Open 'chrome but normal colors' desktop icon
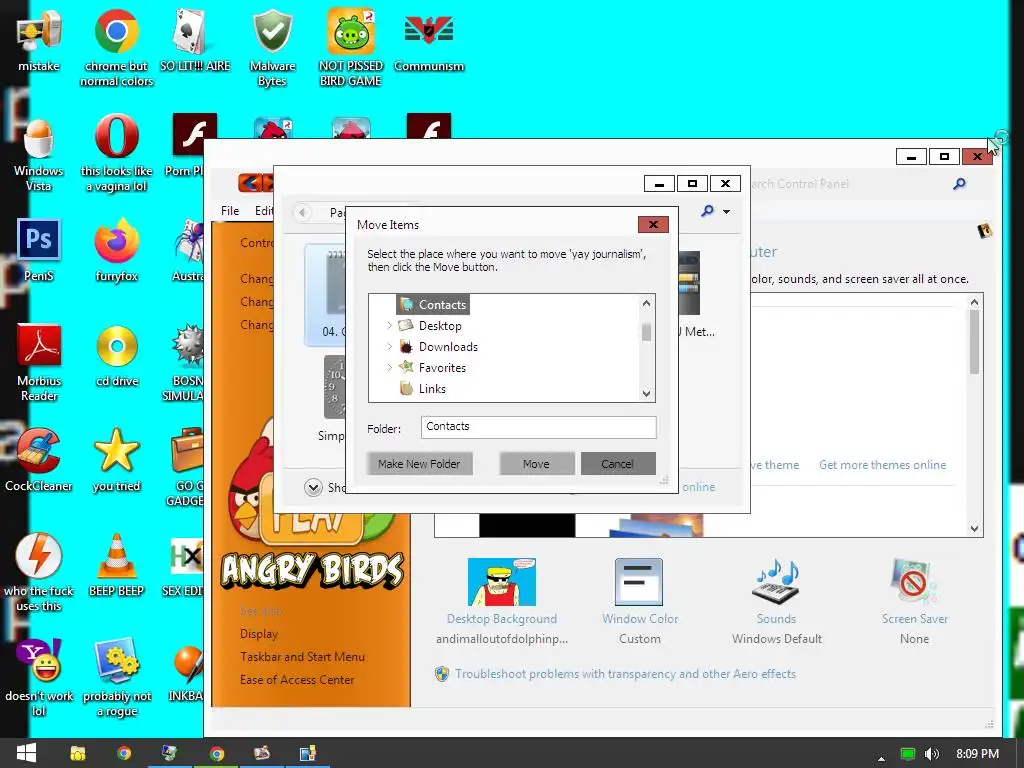Screen dimensions: 1024x768 click(x=116, y=48)
